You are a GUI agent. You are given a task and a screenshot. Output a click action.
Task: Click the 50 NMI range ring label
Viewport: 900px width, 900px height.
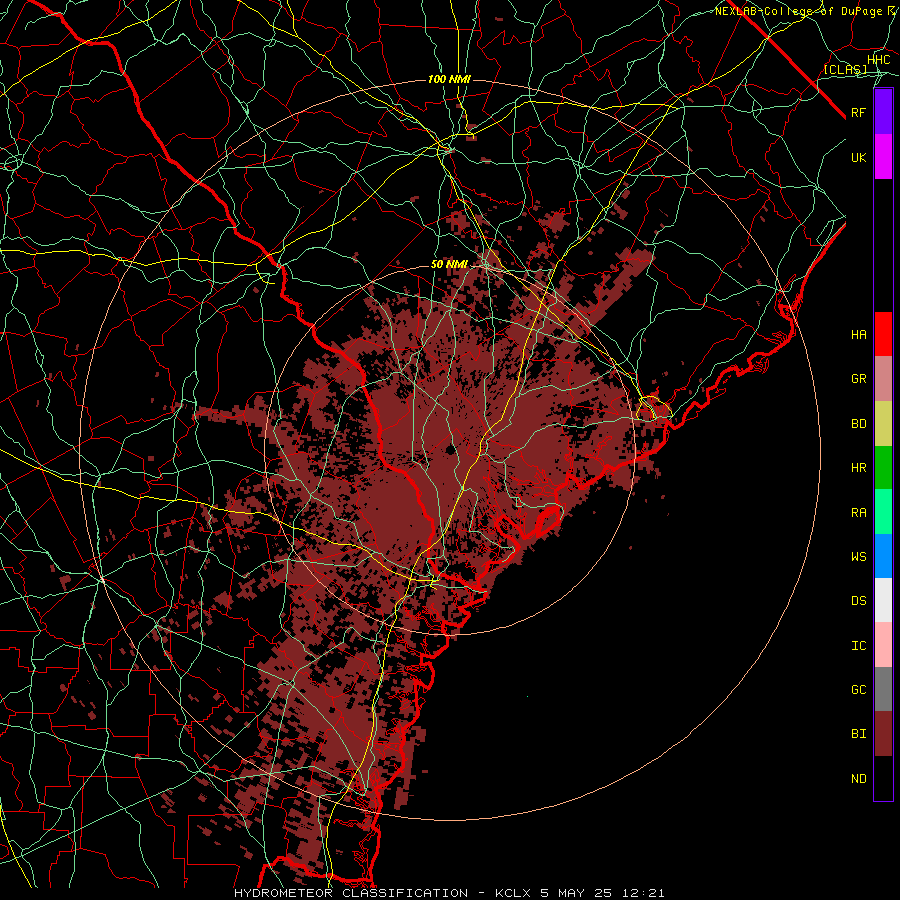click(x=449, y=265)
